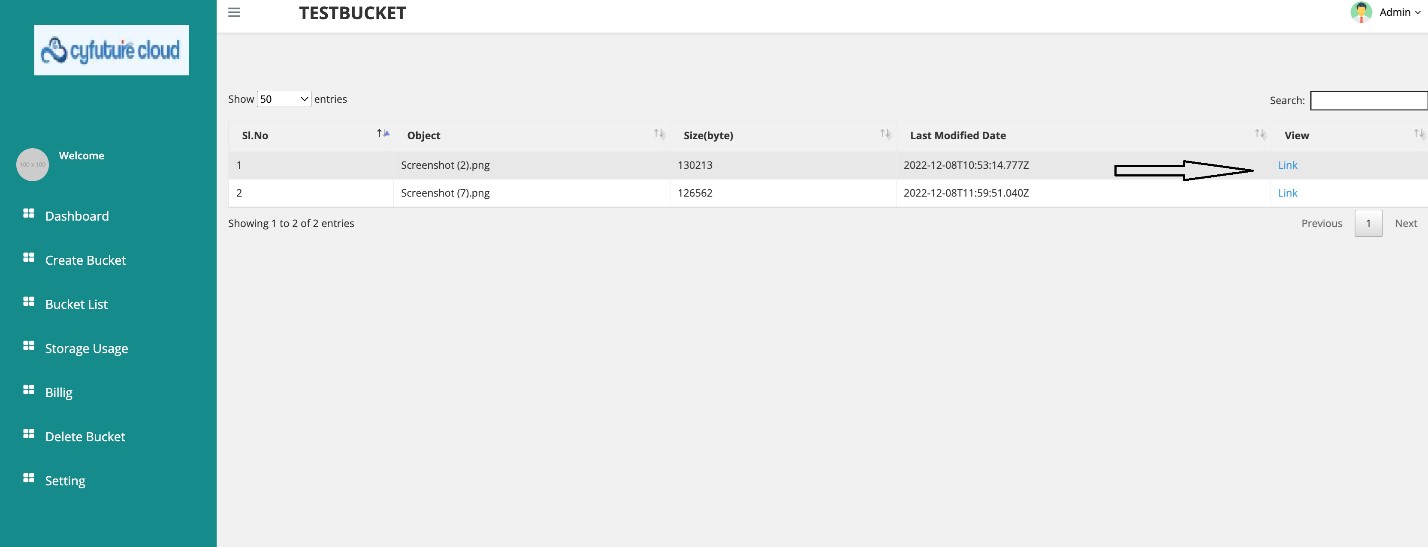Click the Bucket List sidebar icon

[29, 303]
